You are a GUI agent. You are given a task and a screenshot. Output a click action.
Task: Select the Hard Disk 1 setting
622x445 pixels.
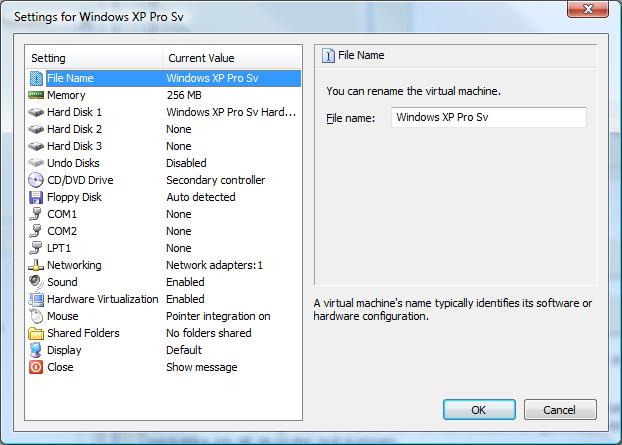[163, 112]
